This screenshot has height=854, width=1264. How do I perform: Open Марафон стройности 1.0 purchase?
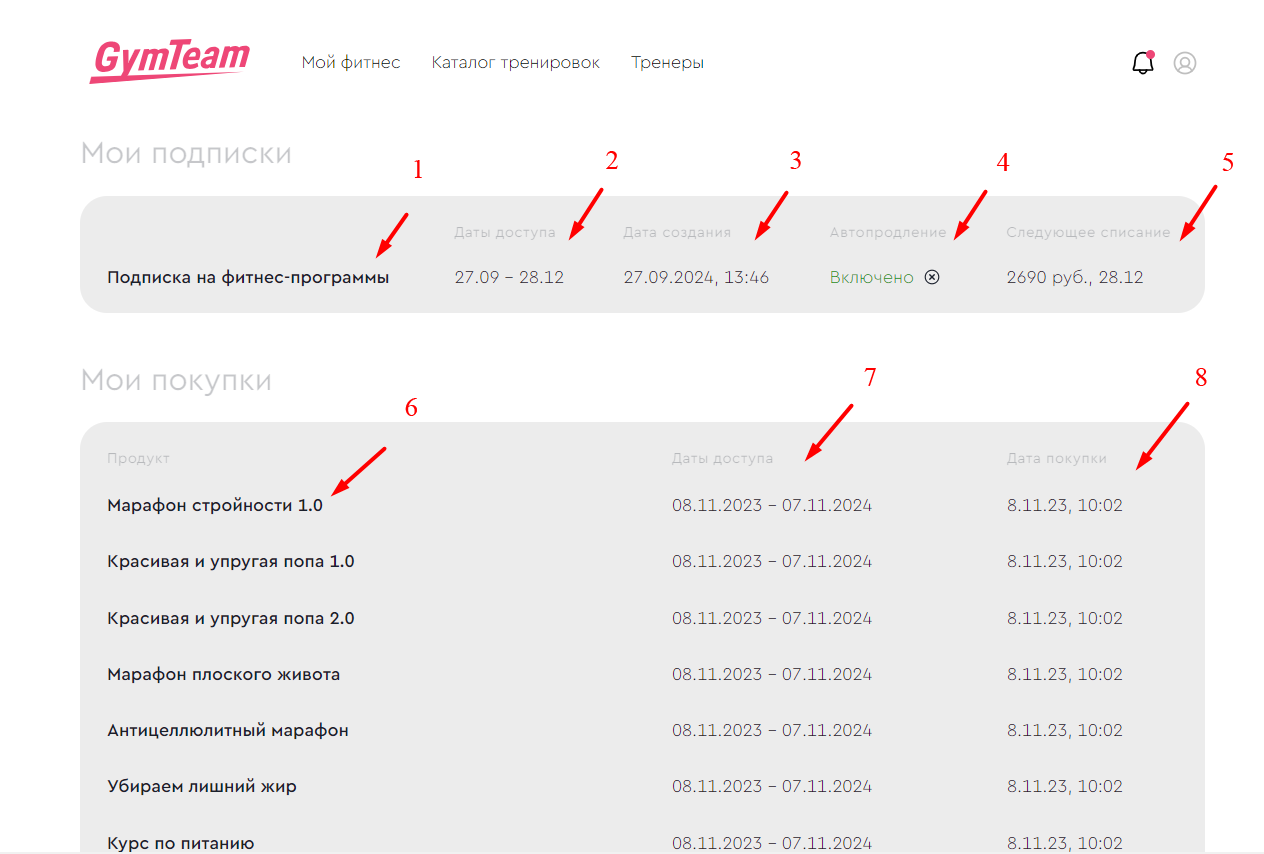tap(215, 505)
